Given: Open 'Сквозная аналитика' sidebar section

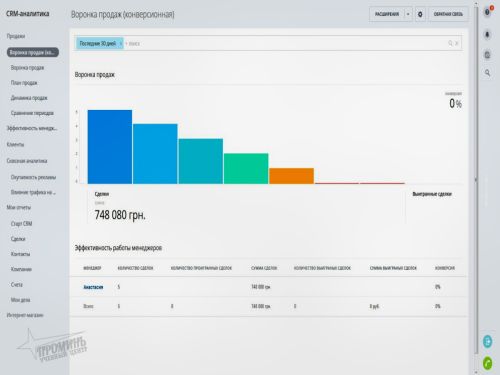Looking at the screenshot, I should click(x=27, y=161).
